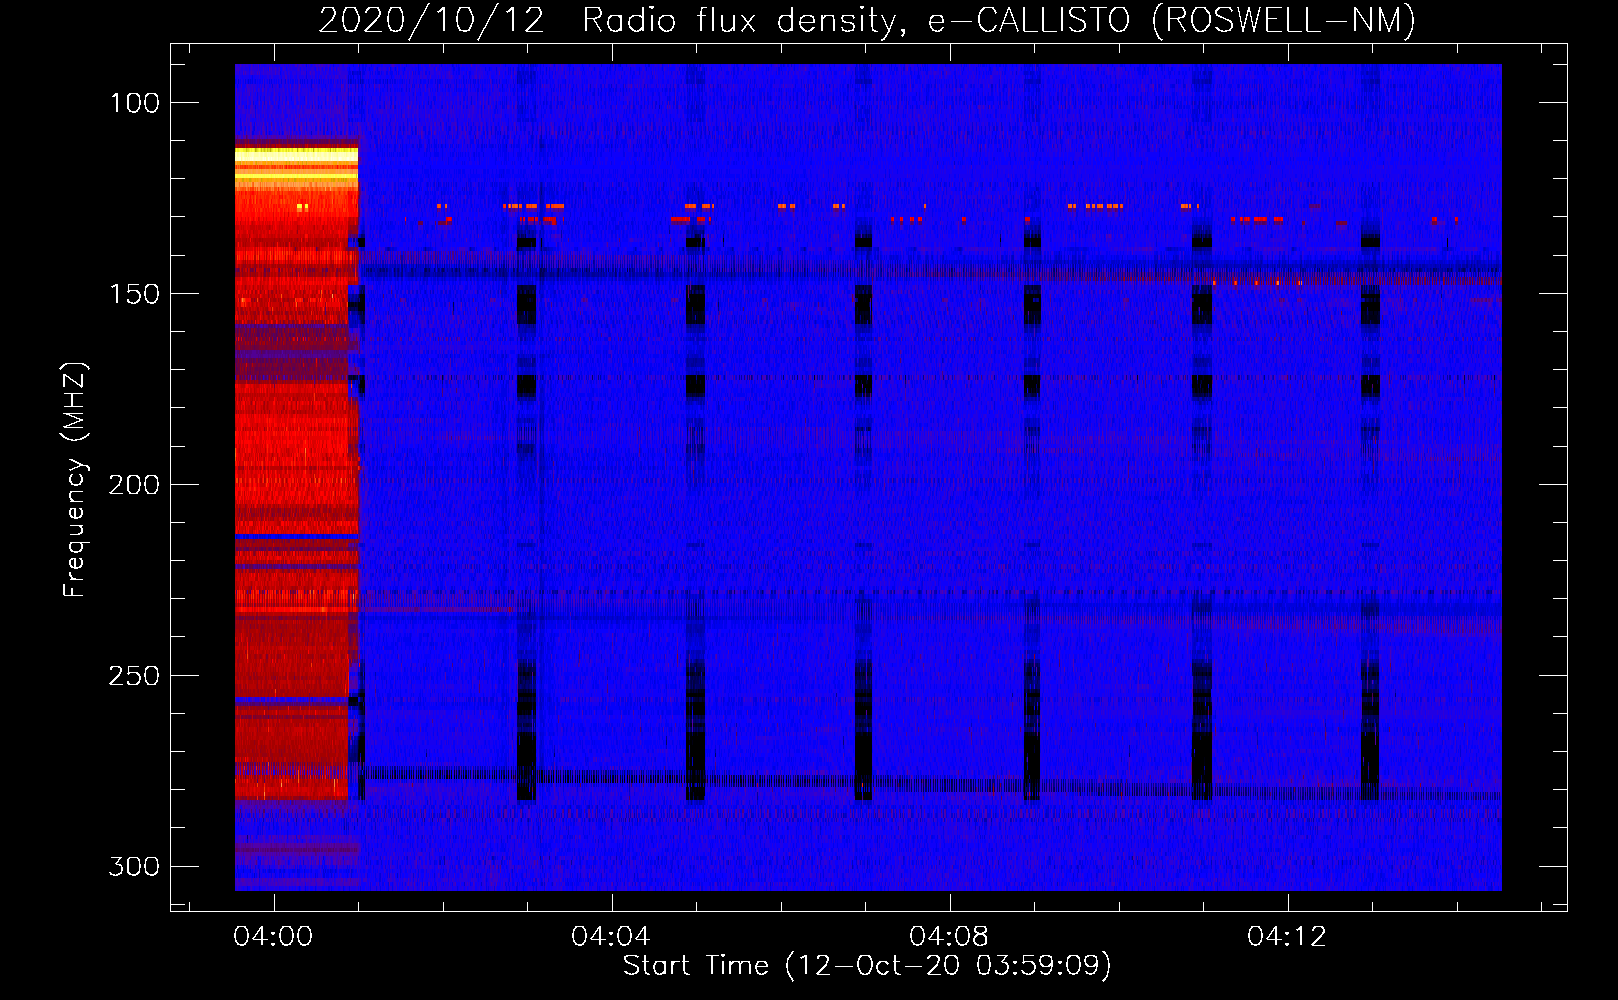Select the 'e-CALLISTO (ROSWELL-NM)' title text
The width and height of the screenshot is (1618, 1000).
point(1172,21)
